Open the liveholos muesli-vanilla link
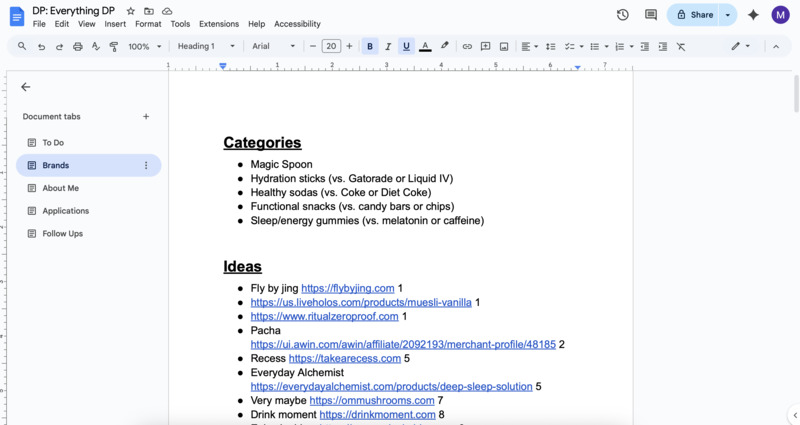800x425 pixels. [x=361, y=302]
